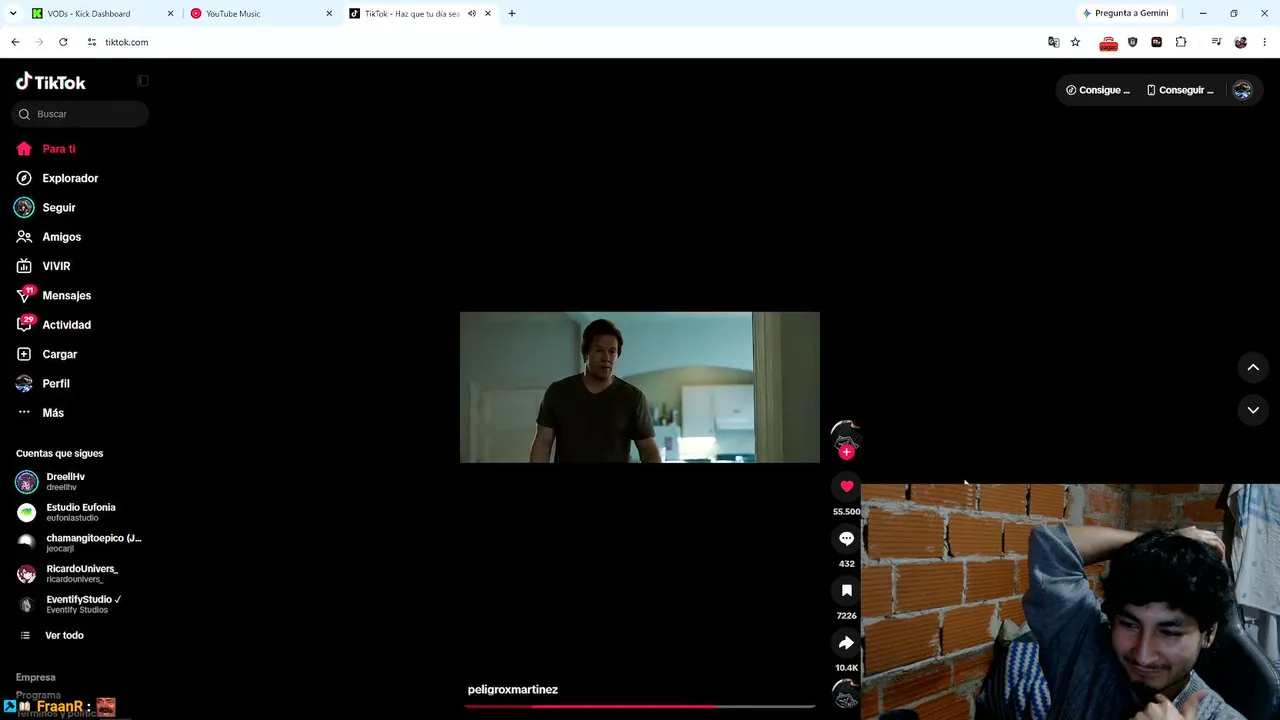Switch to the YouTube Music tab
1280x720 pixels.
pyautogui.click(x=258, y=14)
